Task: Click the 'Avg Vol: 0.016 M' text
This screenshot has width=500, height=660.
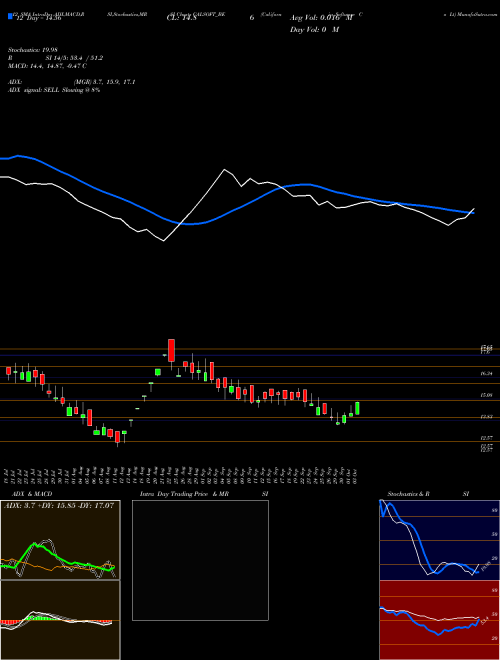Action: click(x=321, y=18)
